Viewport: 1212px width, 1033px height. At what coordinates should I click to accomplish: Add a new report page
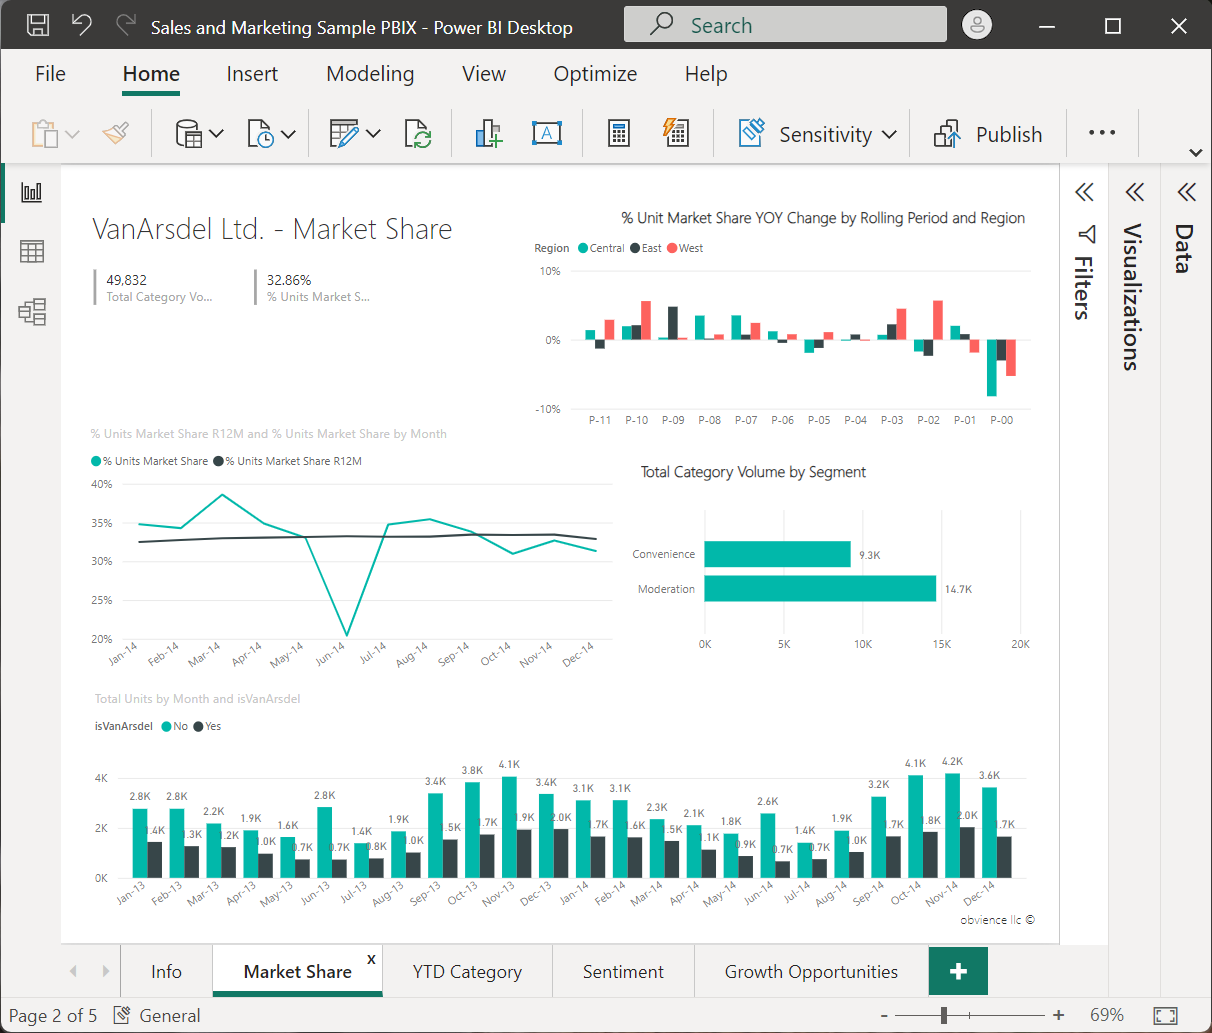pos(958,971)
